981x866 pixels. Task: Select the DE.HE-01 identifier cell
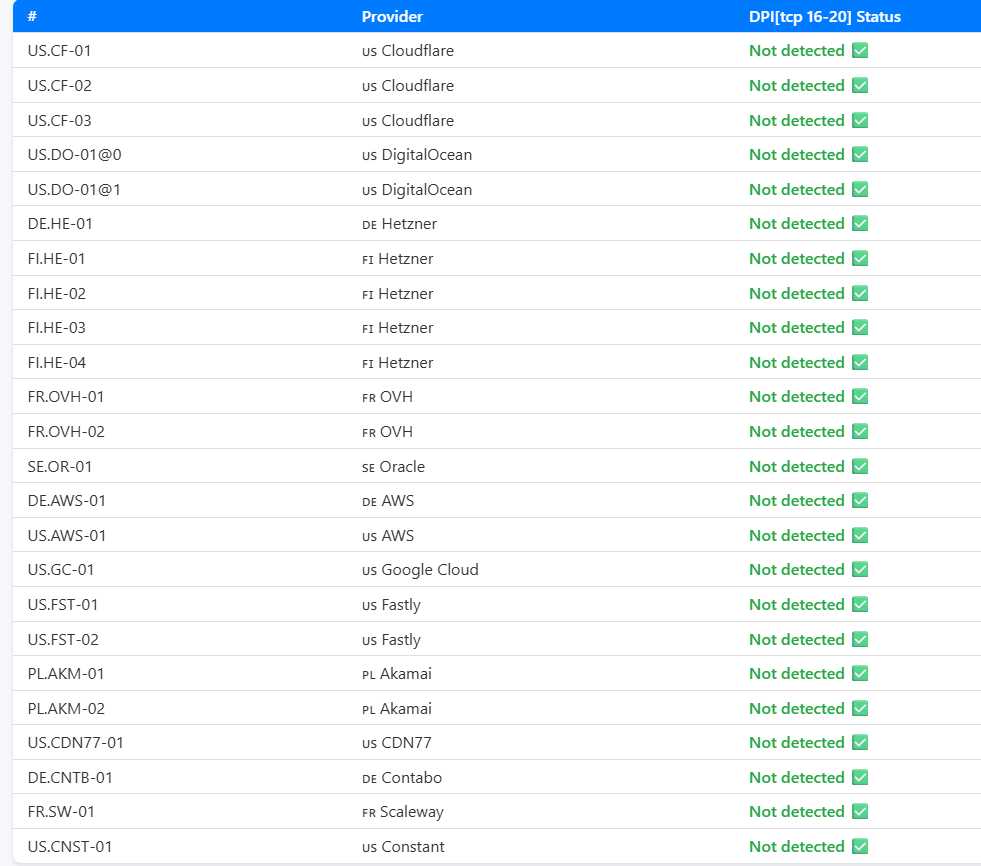point(60,223)
